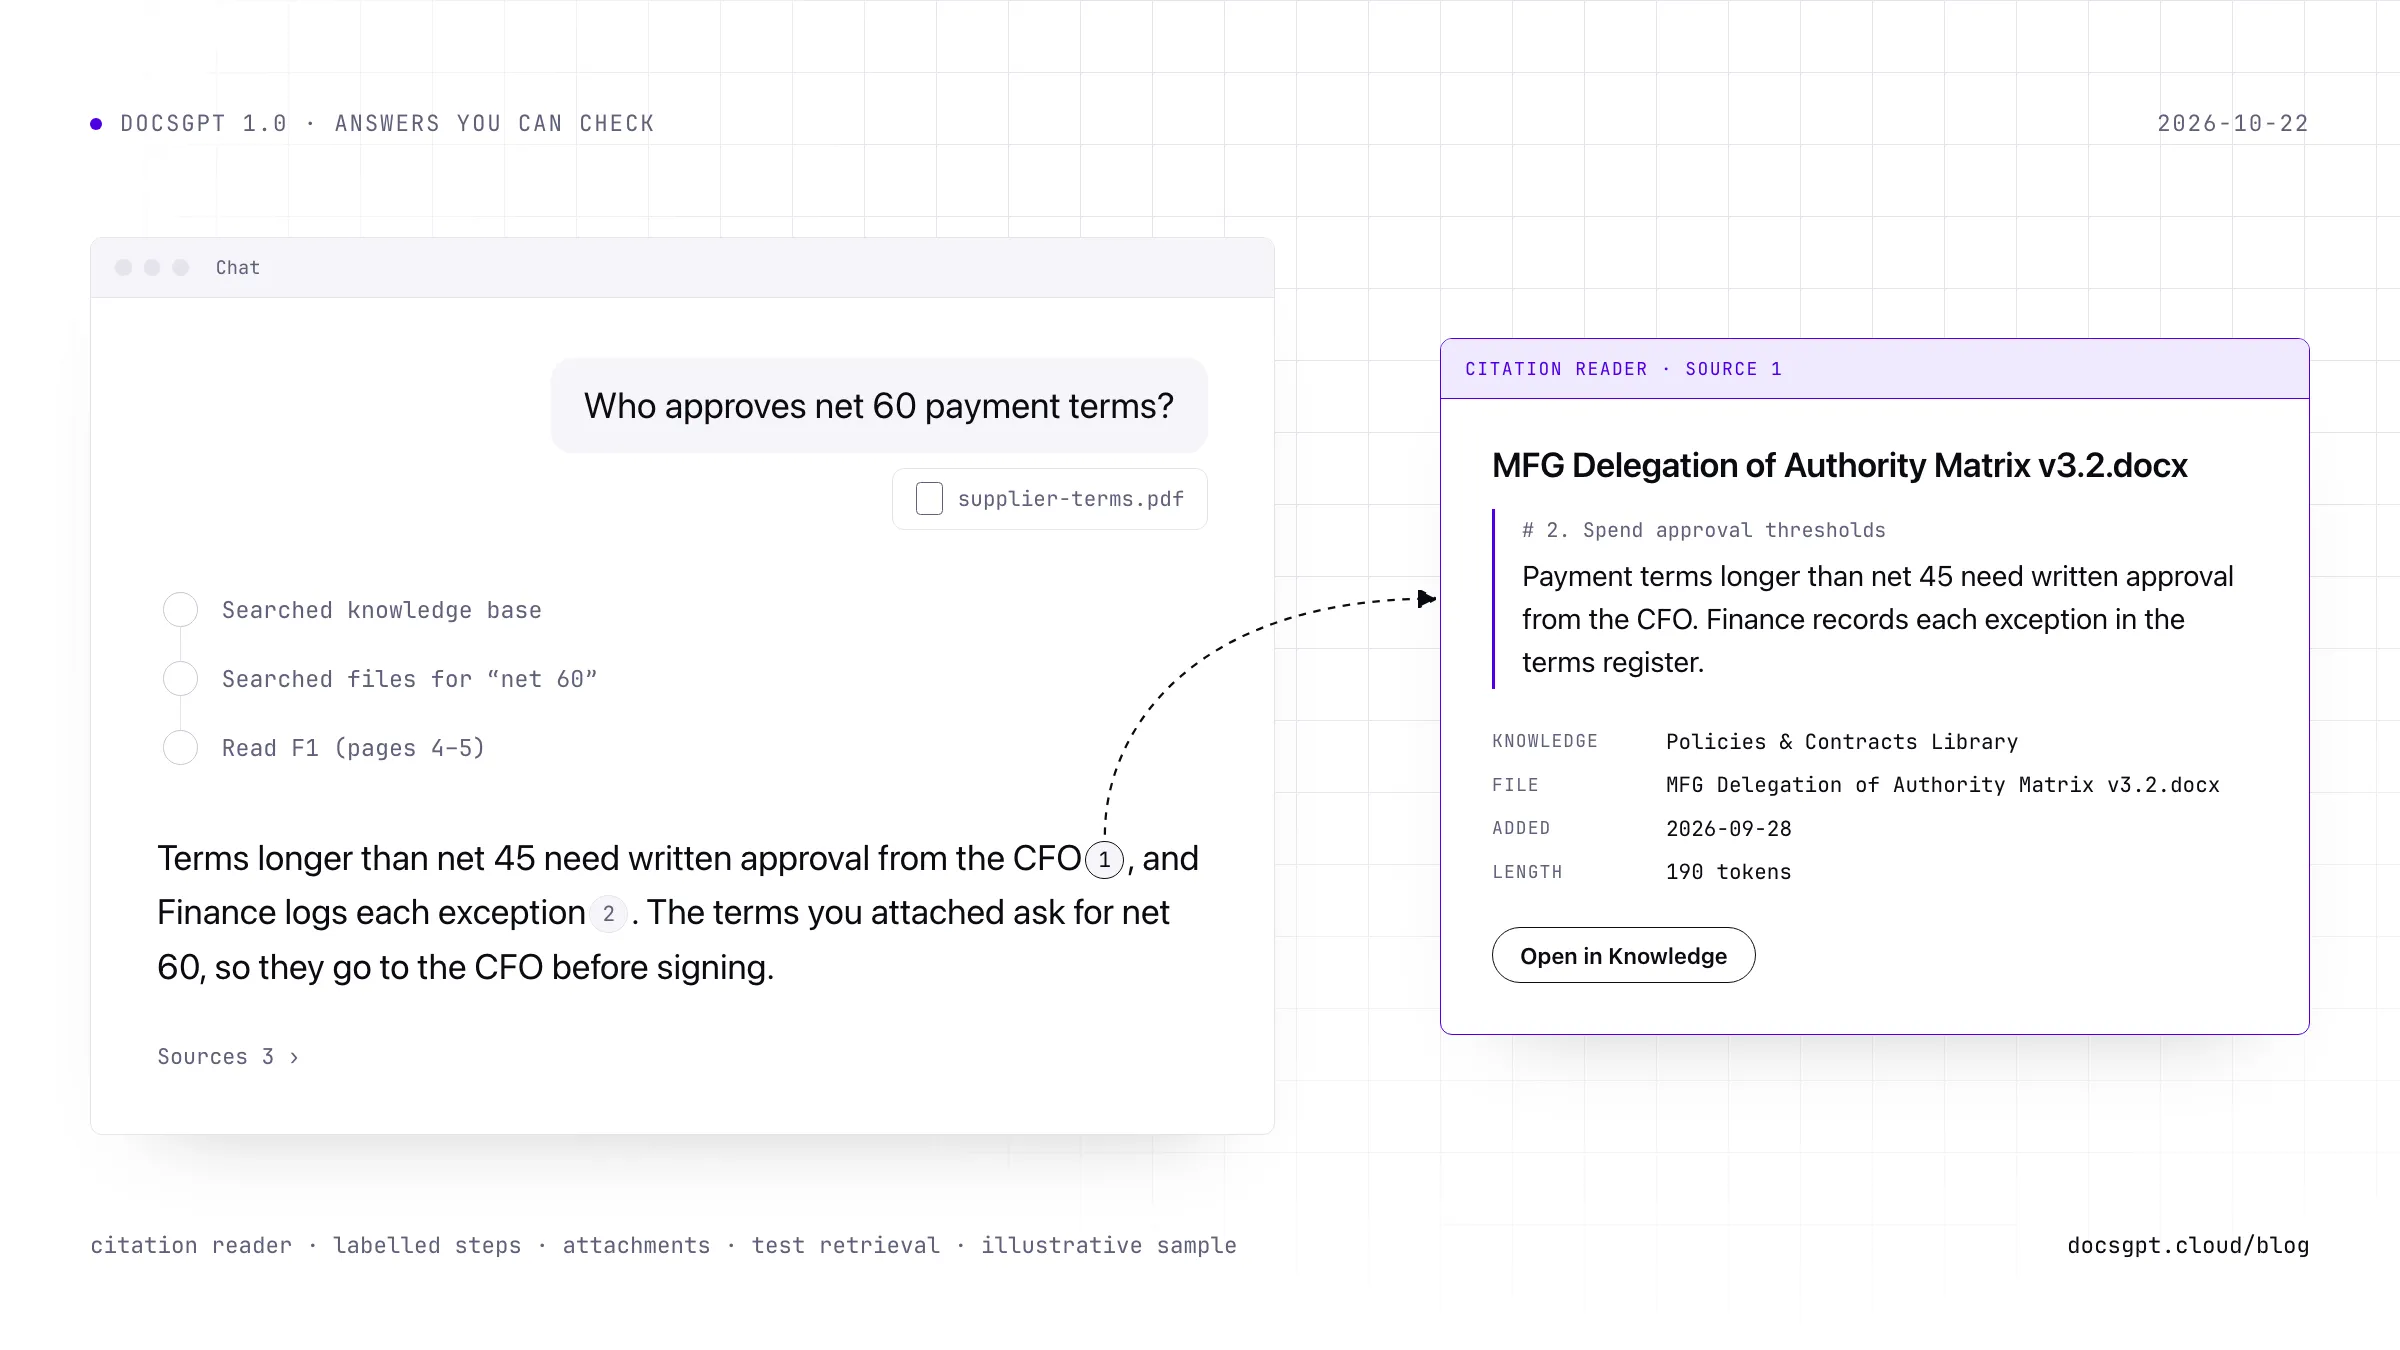2400x1350 pixels.
Task: Click the step circle beside Read F1
Action: 180,748
